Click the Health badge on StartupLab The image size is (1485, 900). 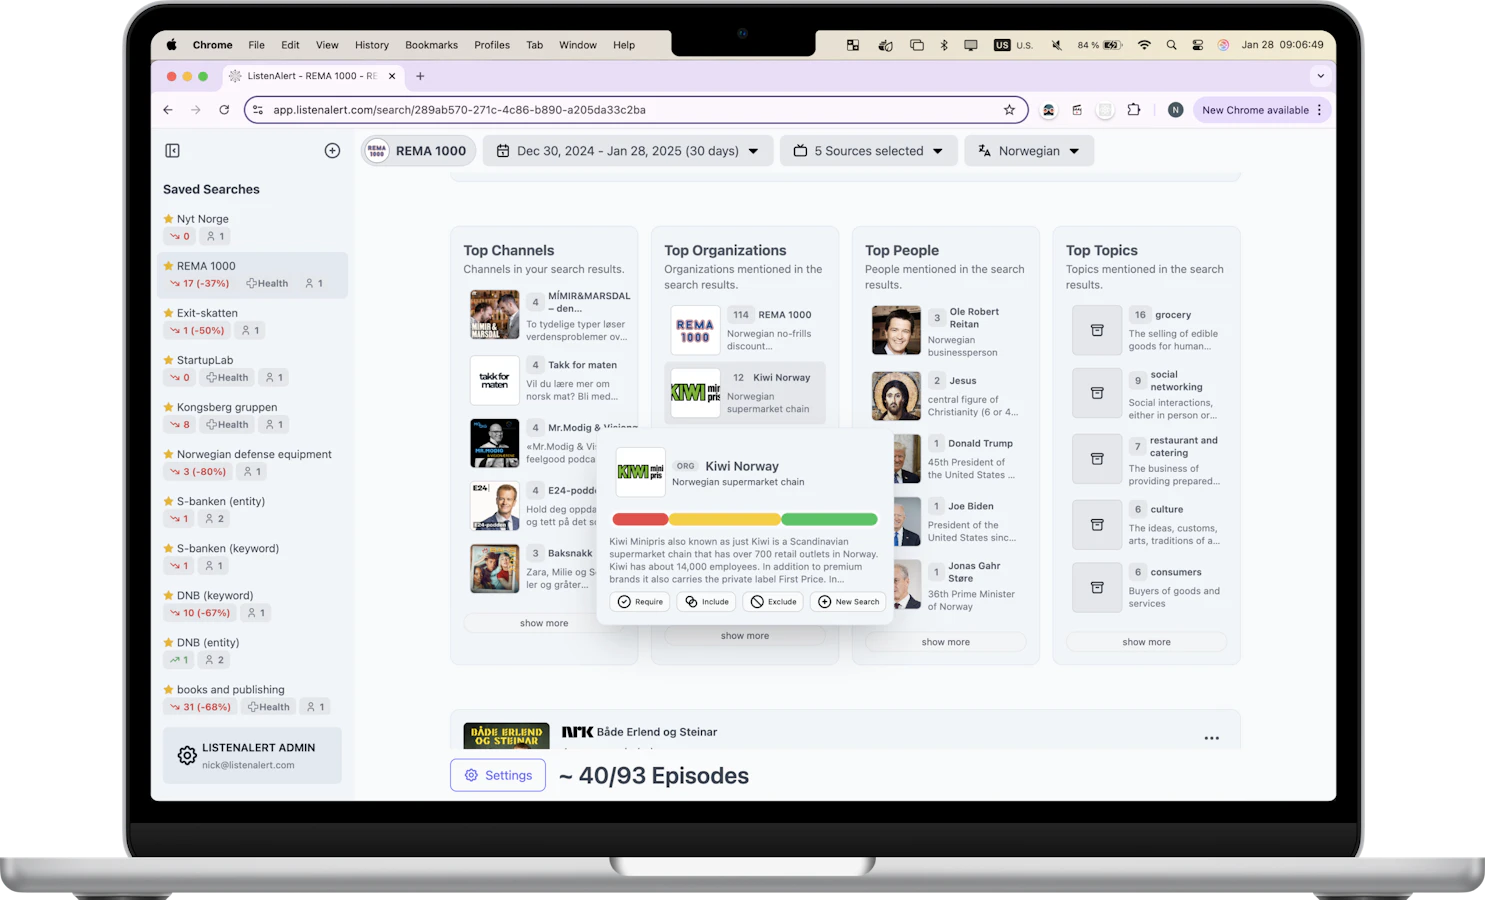pyautogui.click(x=227, y=378)
